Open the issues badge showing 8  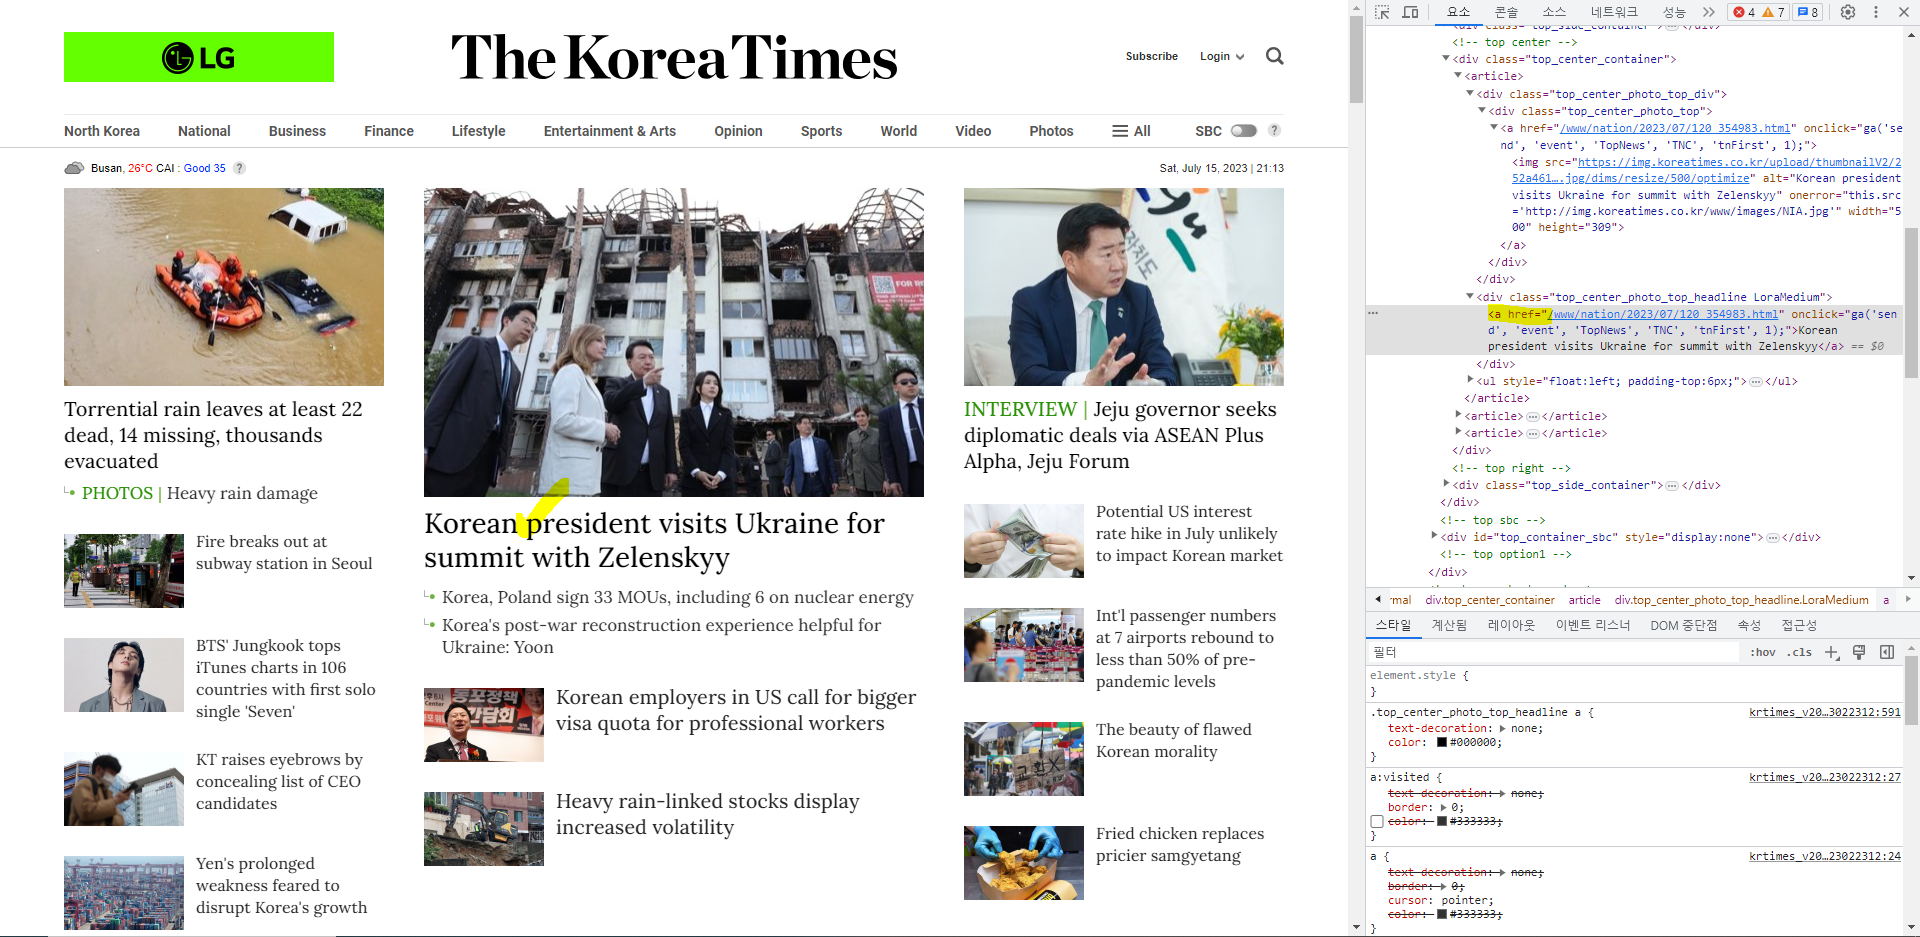pyautogui.click(x=1808, y=12)
